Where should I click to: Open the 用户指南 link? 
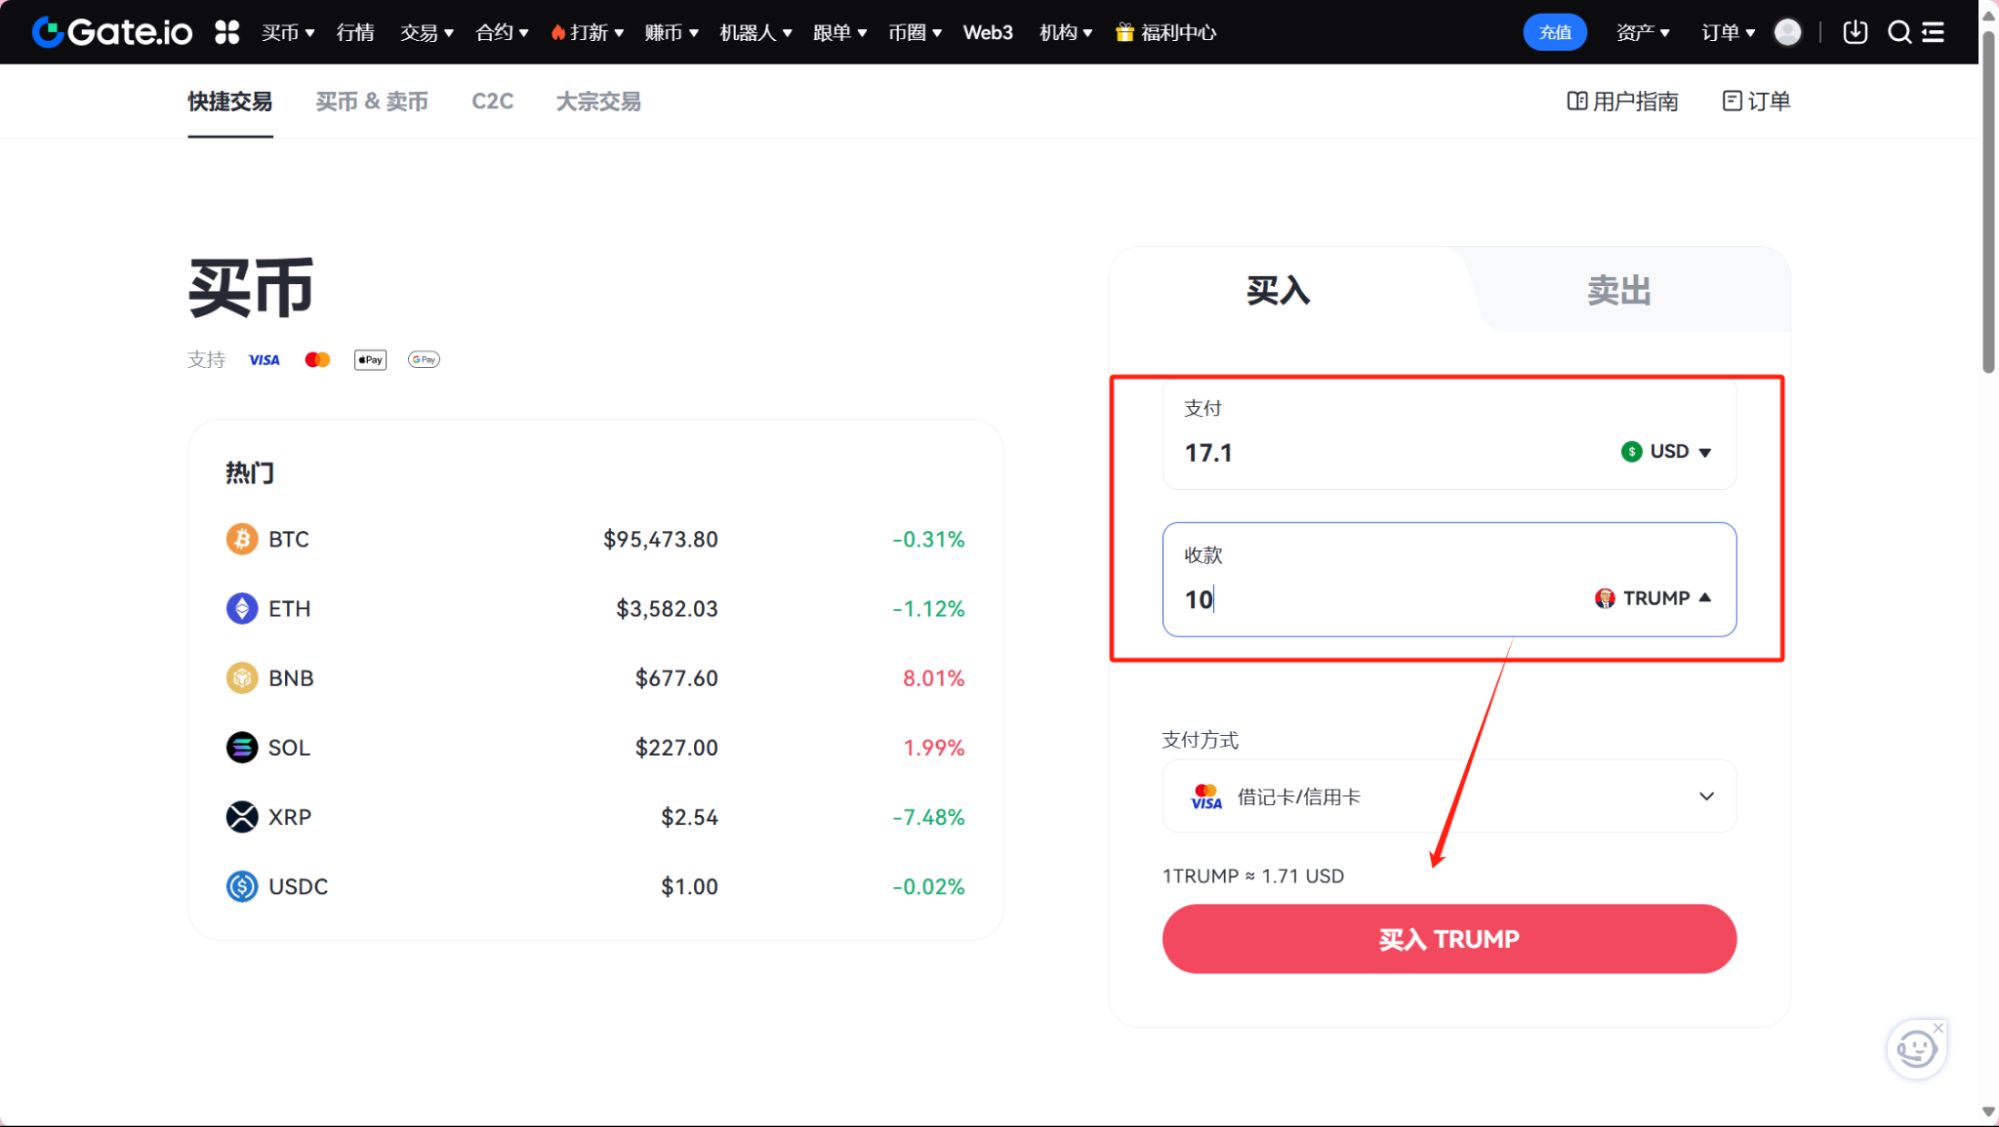click(1622, 101)
